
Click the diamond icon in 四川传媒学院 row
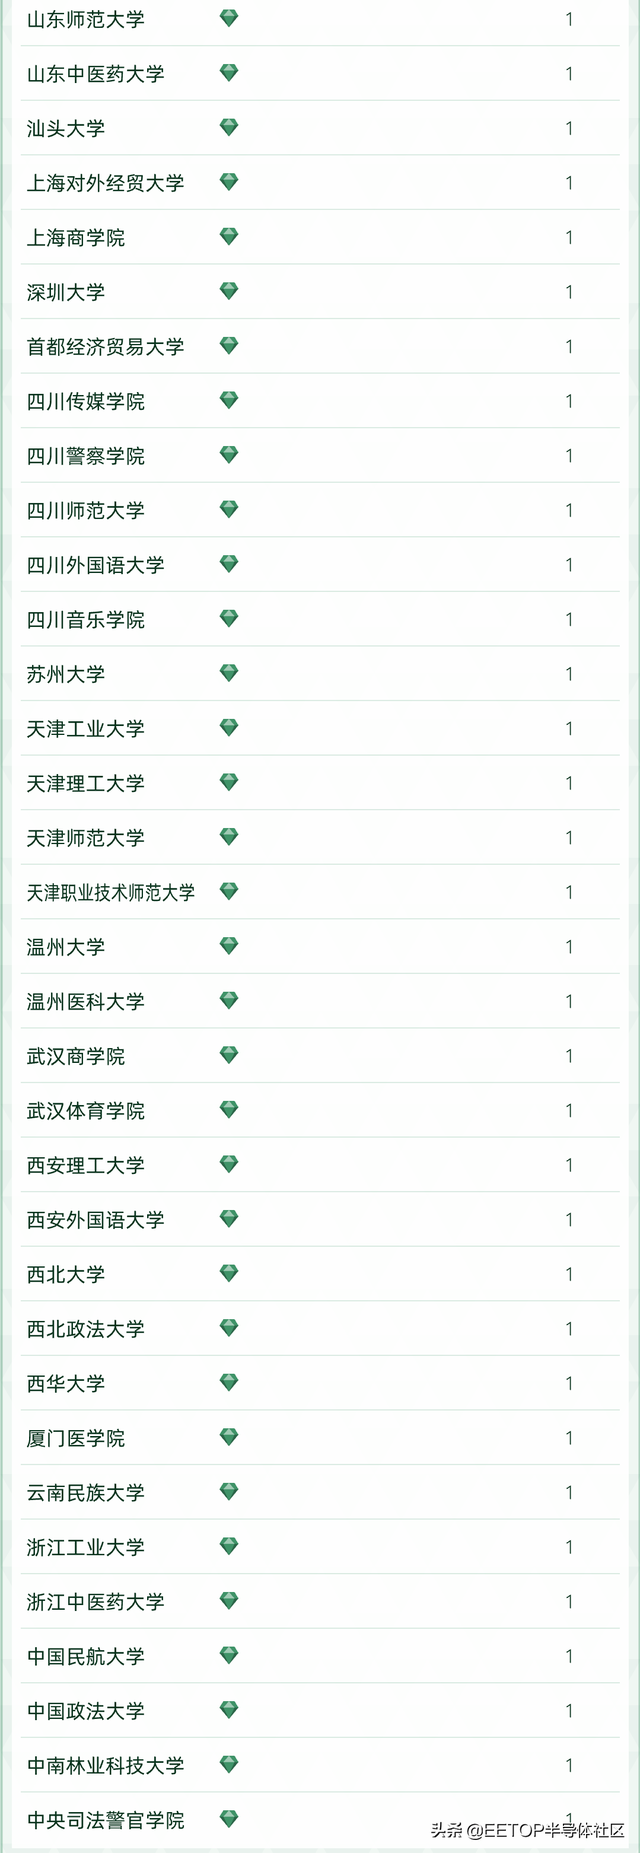point(229,400)
